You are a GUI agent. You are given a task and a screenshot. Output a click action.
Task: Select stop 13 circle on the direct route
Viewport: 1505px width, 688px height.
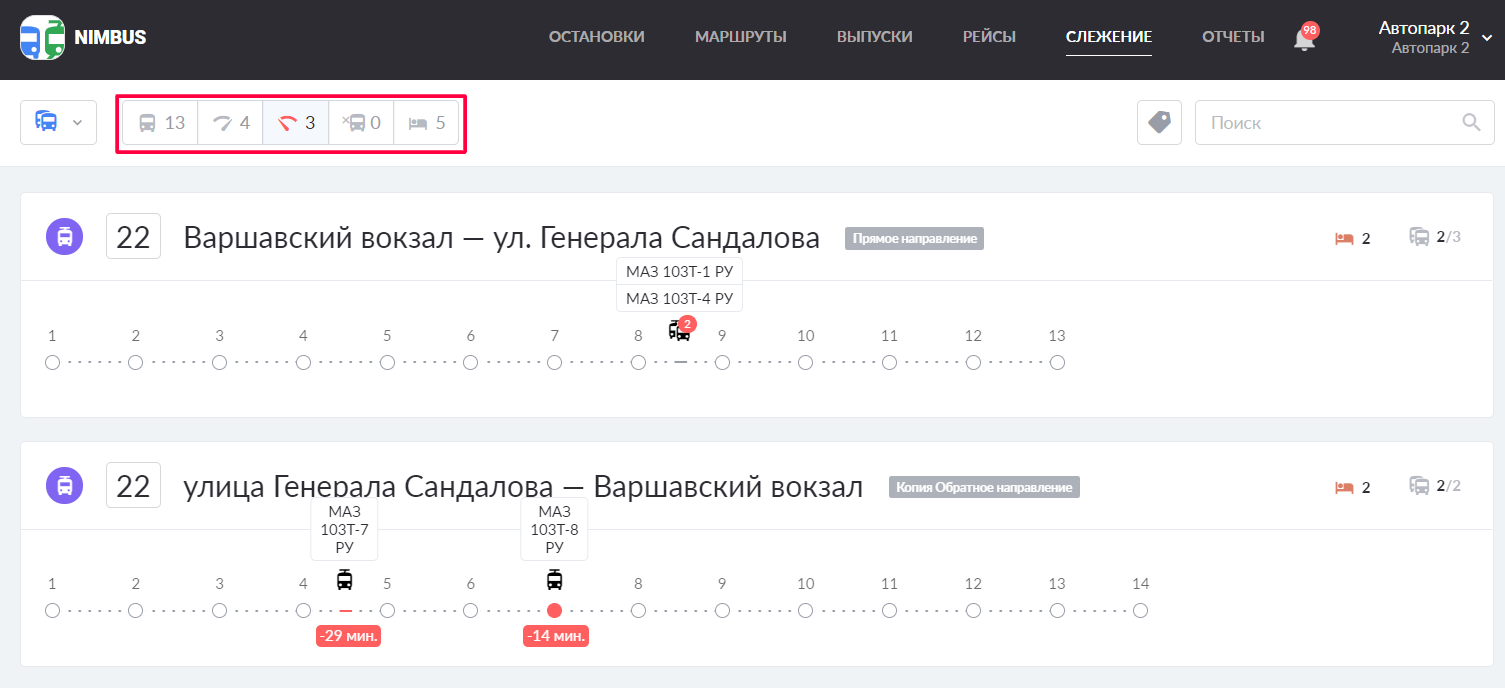pyautogui.click(x=1057, y=362)
